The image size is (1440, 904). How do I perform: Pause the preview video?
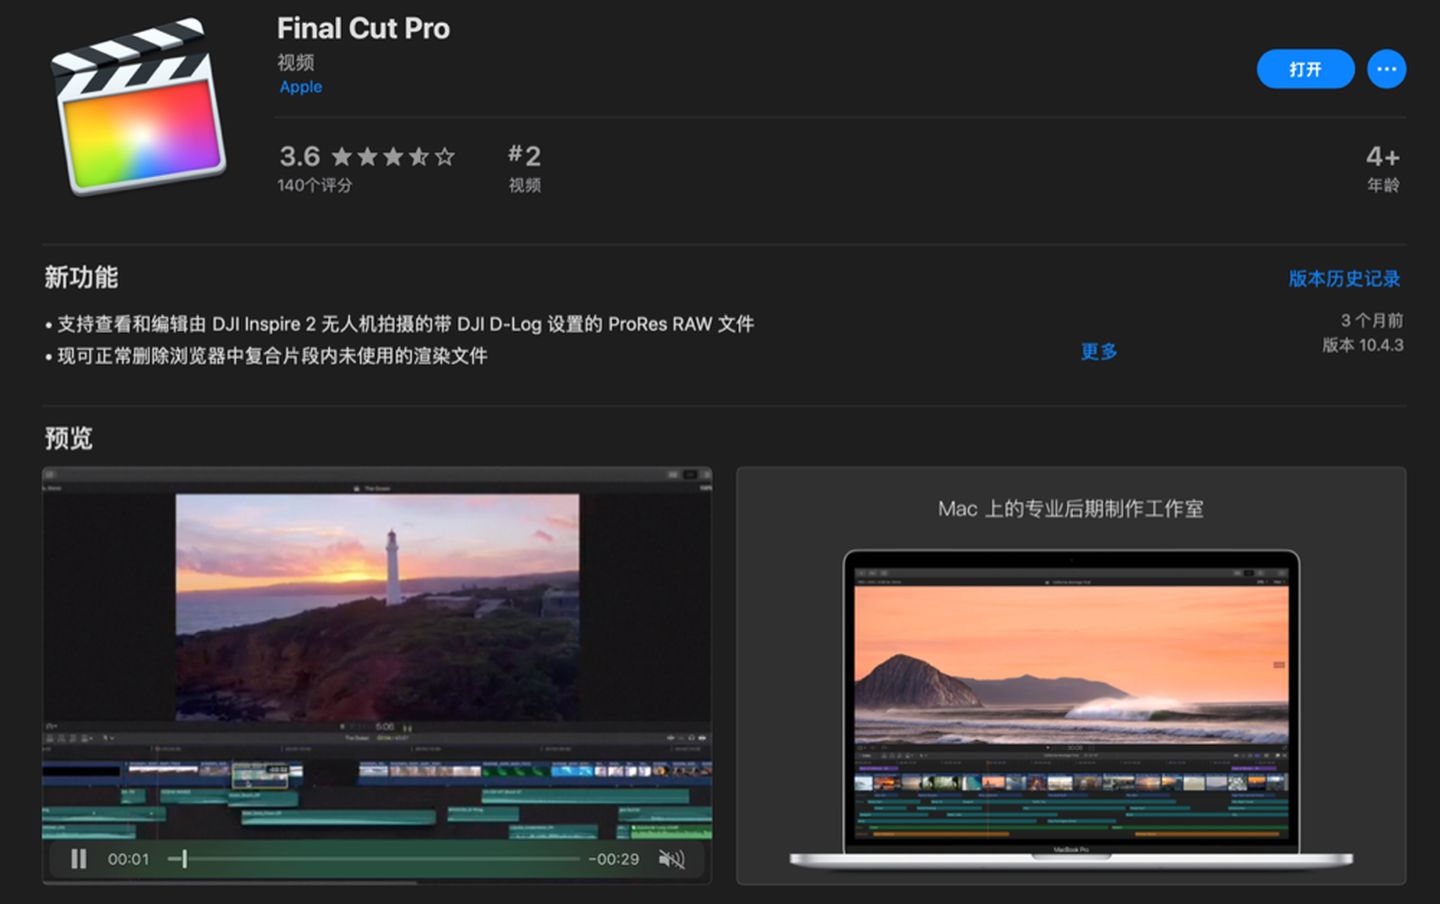78,859
